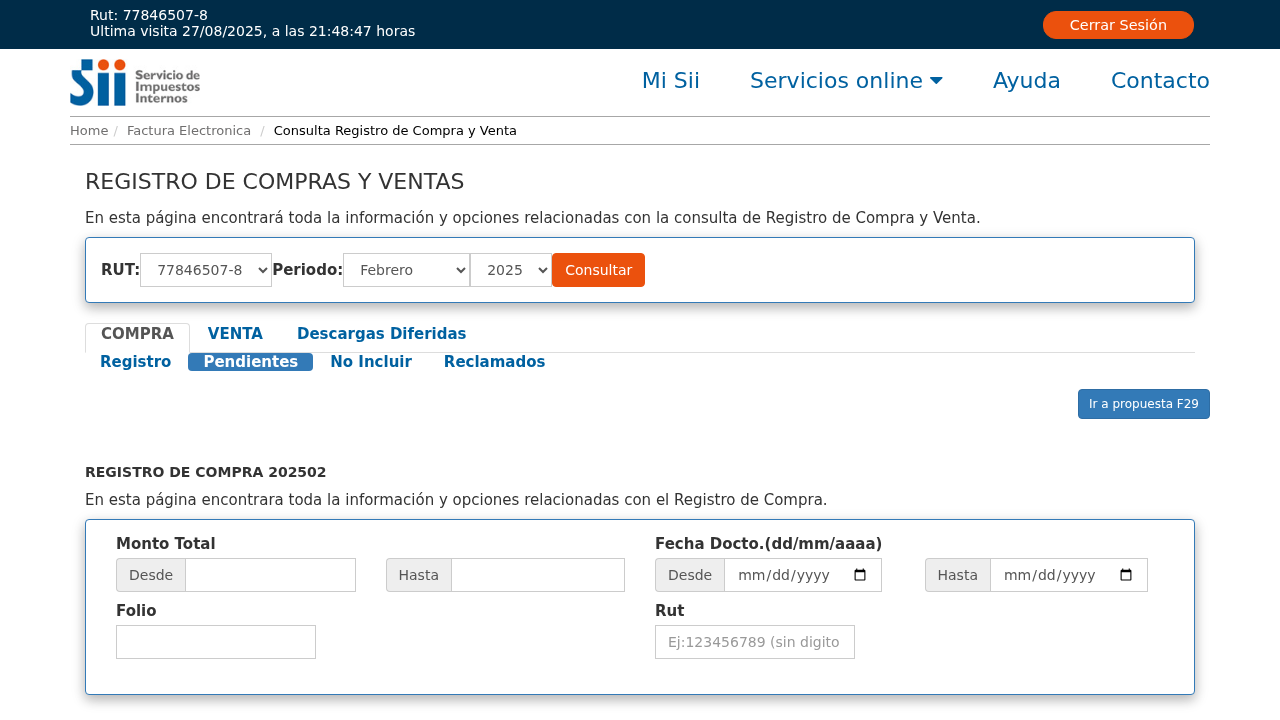The image size is (1280, 720).
Task: Open calendar picker in Fecha Hasta field
Action: point(1126,575)
